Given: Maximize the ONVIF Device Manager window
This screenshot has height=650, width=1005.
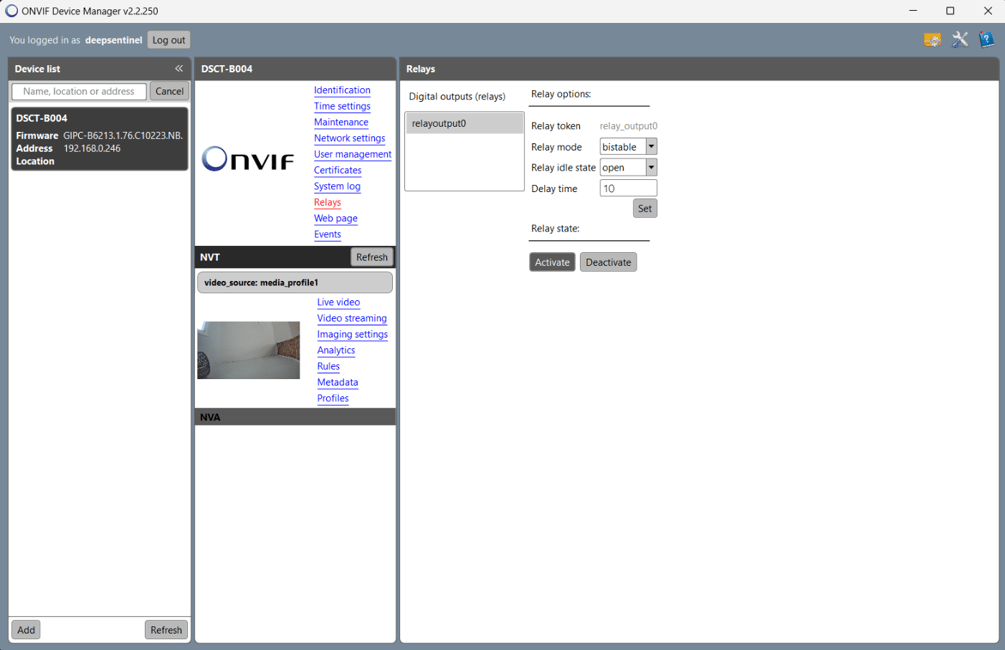Looking at the screenshot, I should tap(950, 11).
